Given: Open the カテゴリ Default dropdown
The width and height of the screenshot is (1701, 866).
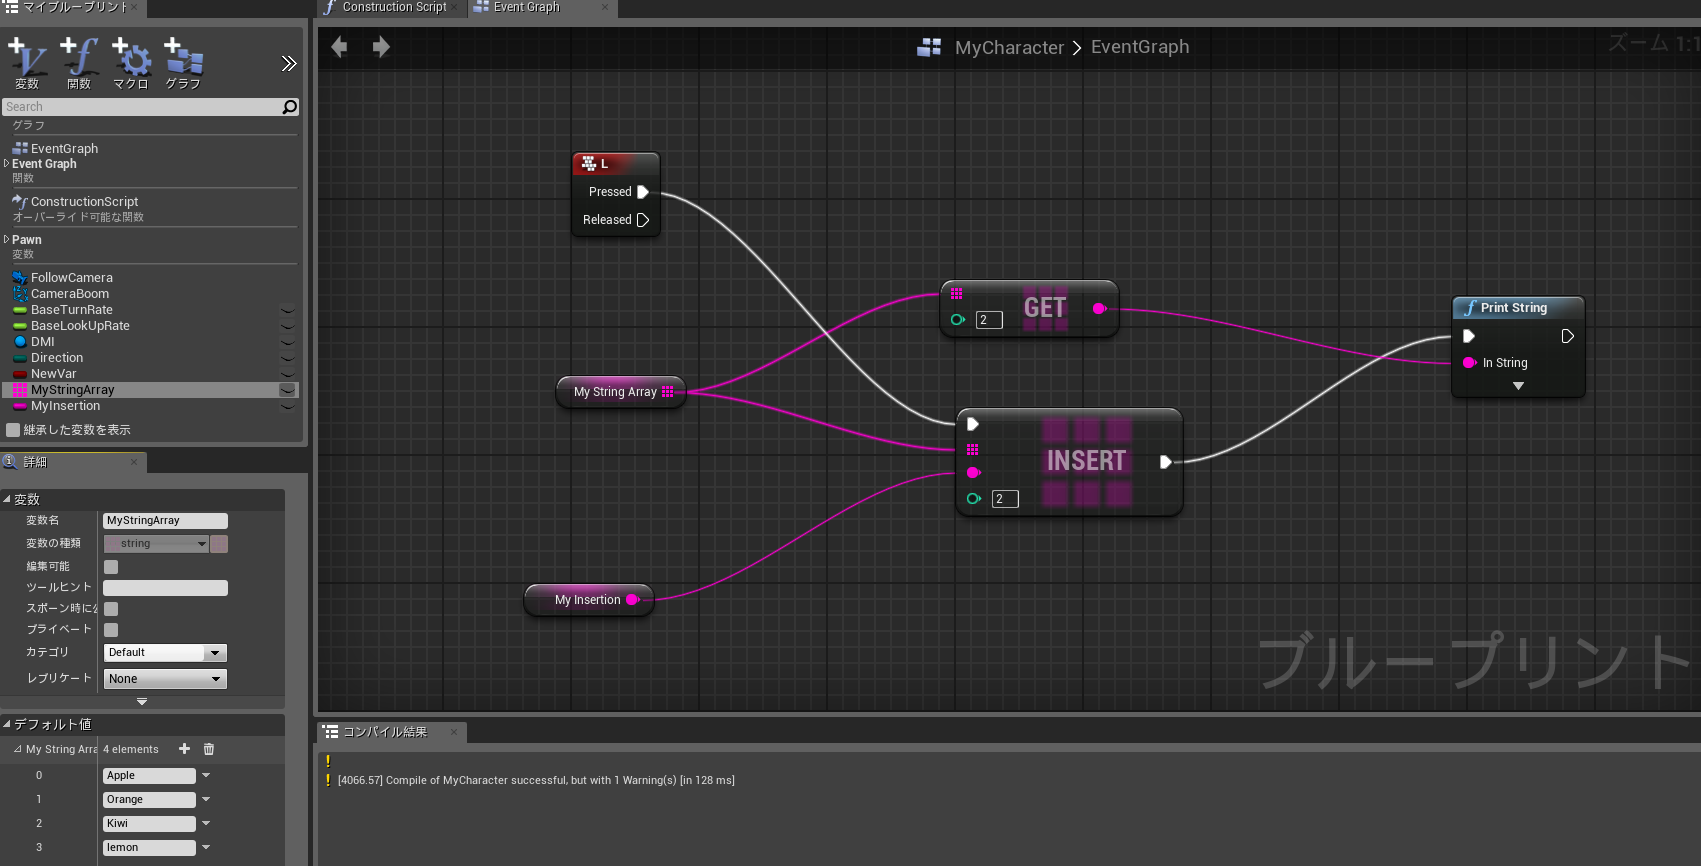Looking at the screenshot, I should (x=165, y=653).
